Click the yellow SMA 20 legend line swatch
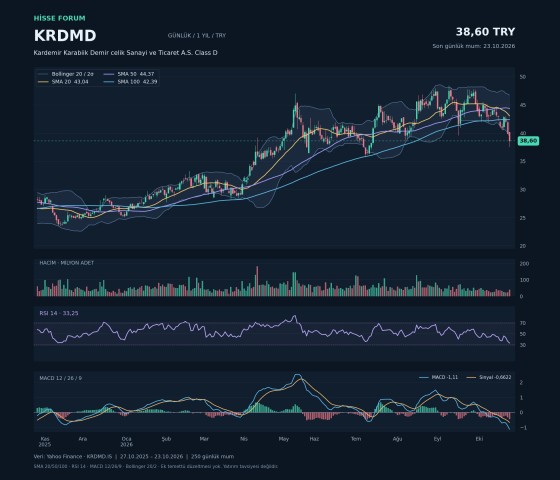Screen dimensions: 560x480 43,82
